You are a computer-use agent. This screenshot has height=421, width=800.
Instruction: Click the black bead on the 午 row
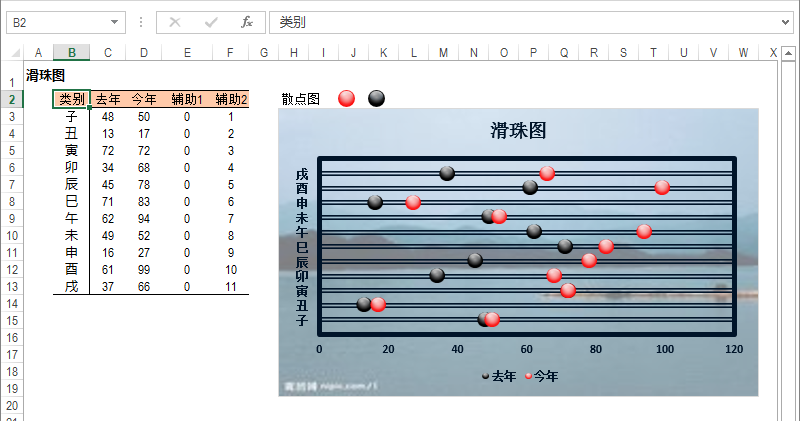pos(534,231)
